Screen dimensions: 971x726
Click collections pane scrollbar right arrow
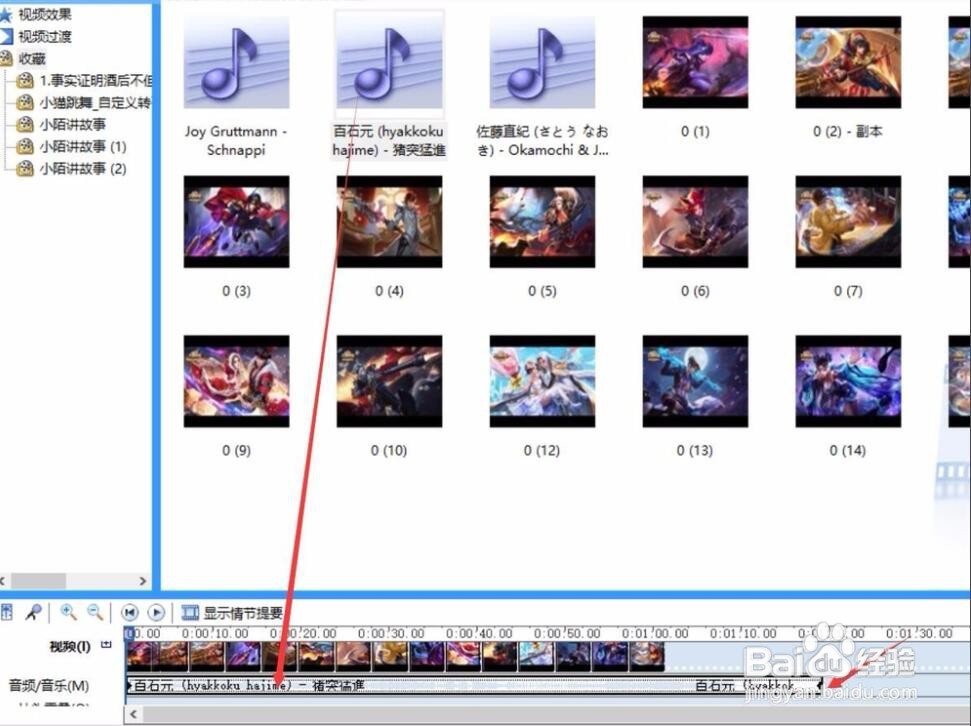[143, 580]
